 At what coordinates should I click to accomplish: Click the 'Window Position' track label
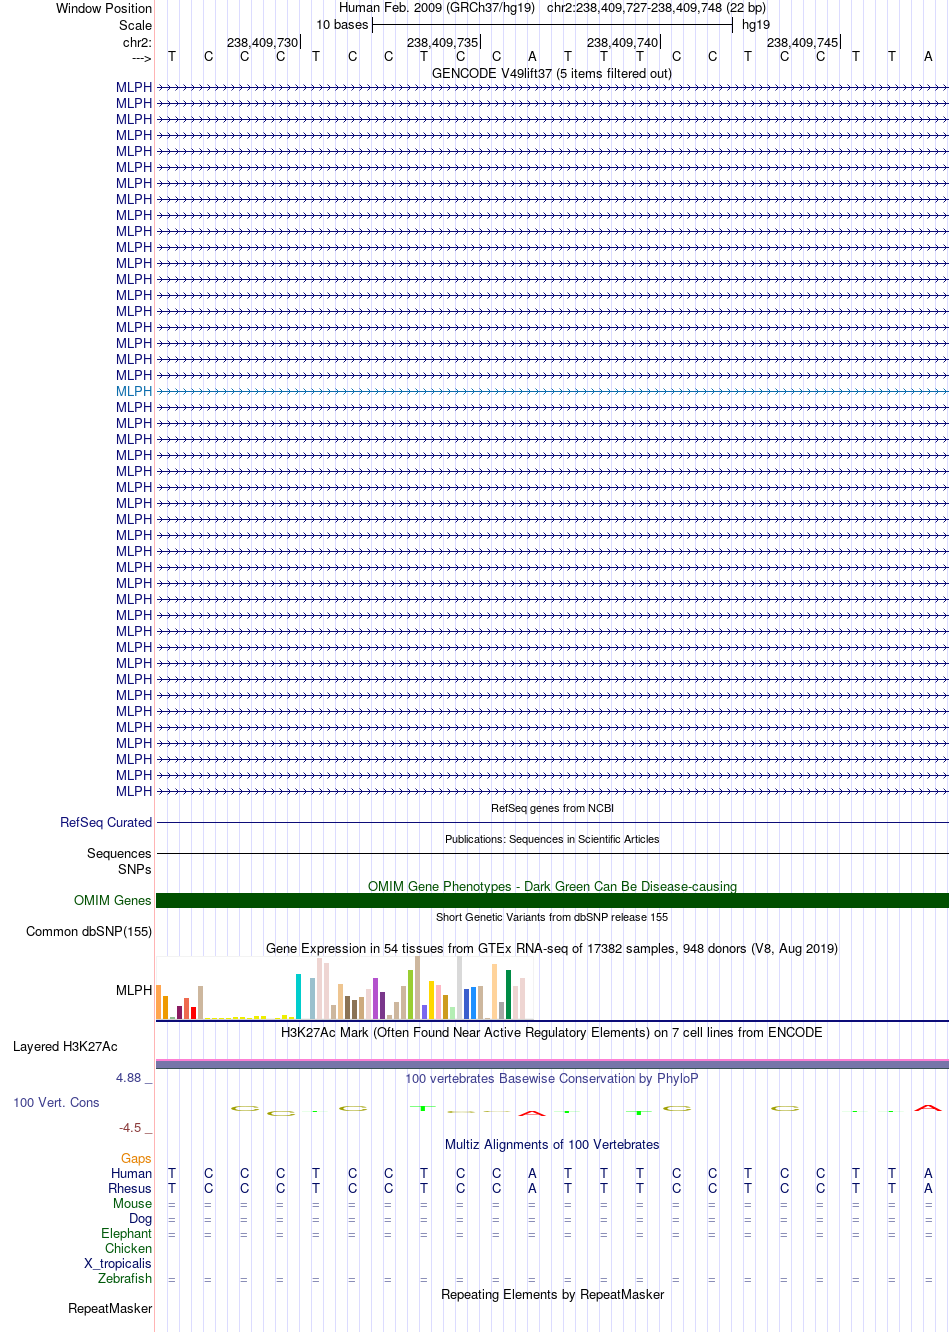pyautogui.click(x=104, y=8)
